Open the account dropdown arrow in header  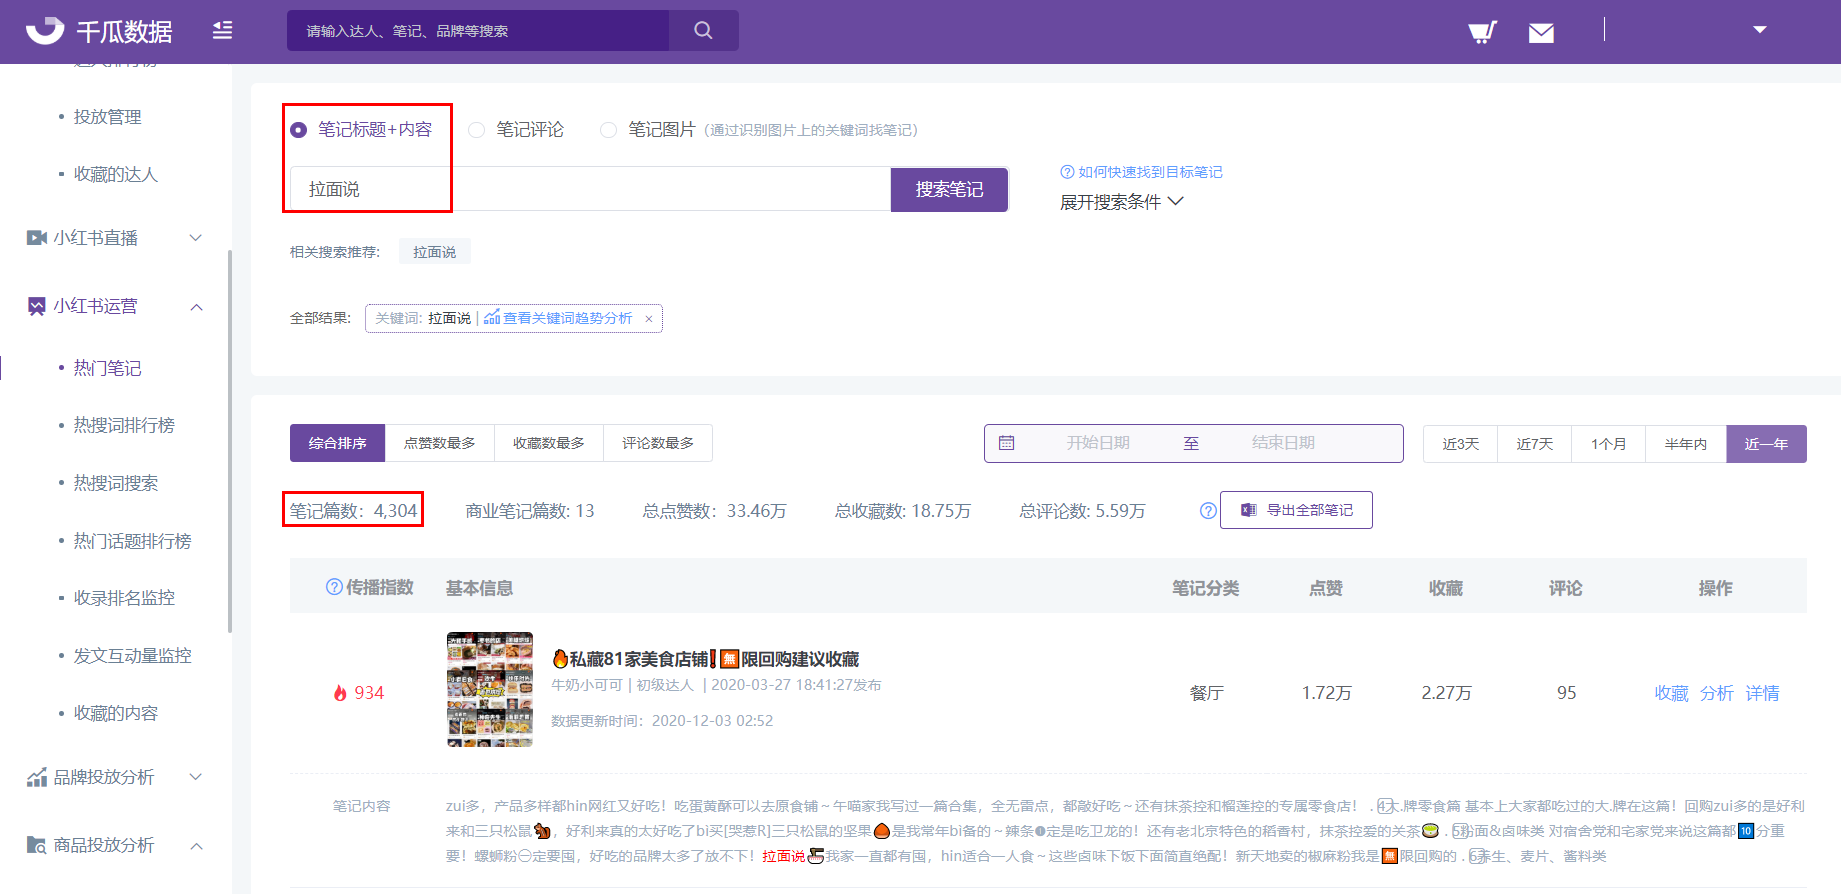tap(1760, 30)
